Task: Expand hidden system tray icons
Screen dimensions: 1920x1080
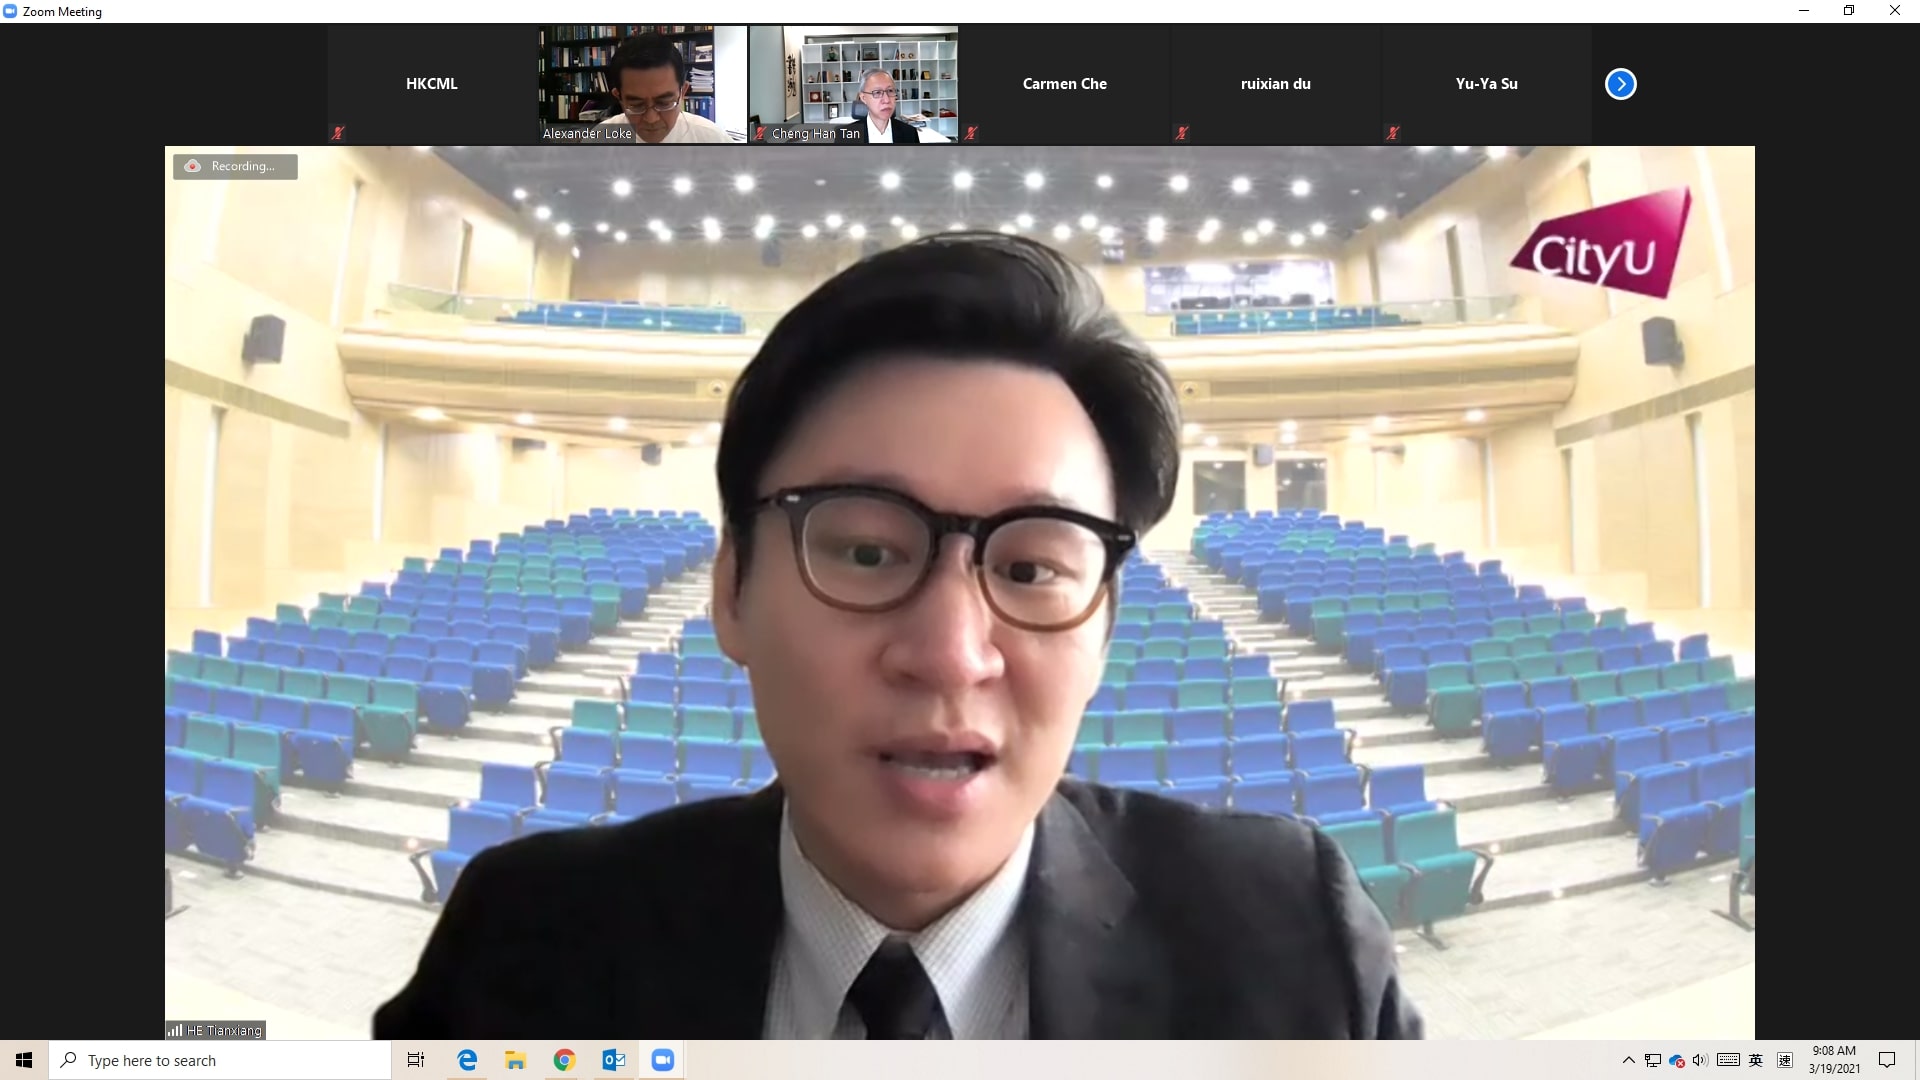Action: pyautogui.click(x=1628, y=1060)
